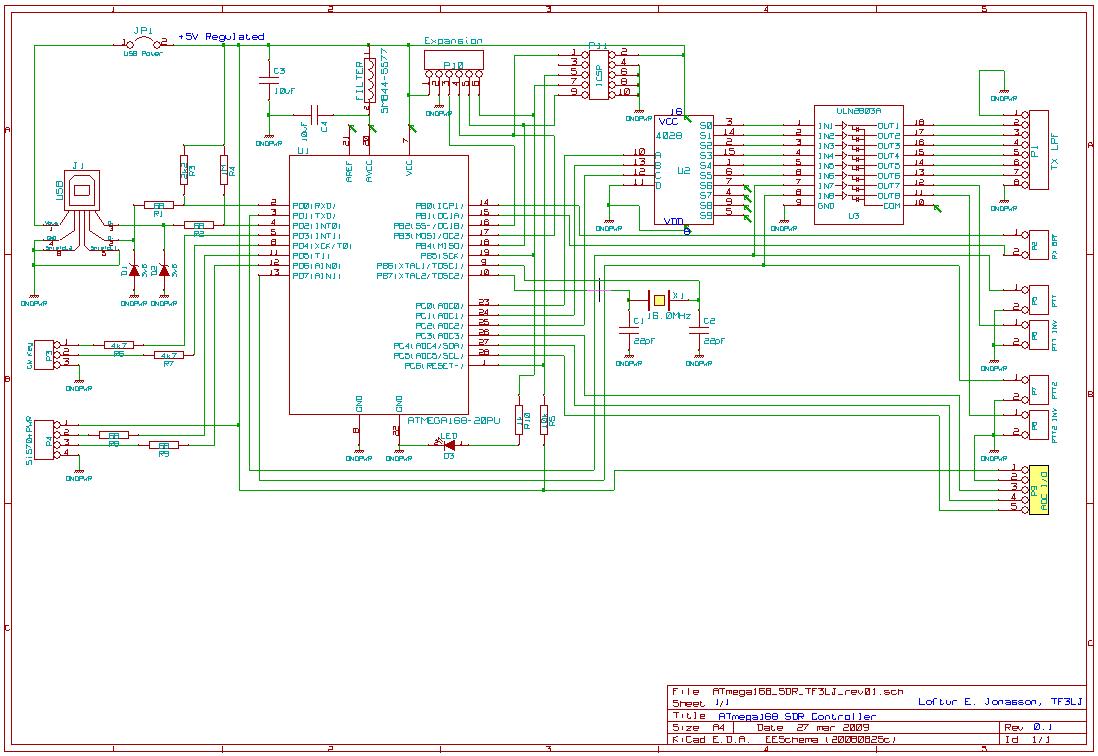Image resolution: width=1098 pixels, height=756 pixels.
Task: Click the +5V Regulated net label
Action: (x=220, y=37)
